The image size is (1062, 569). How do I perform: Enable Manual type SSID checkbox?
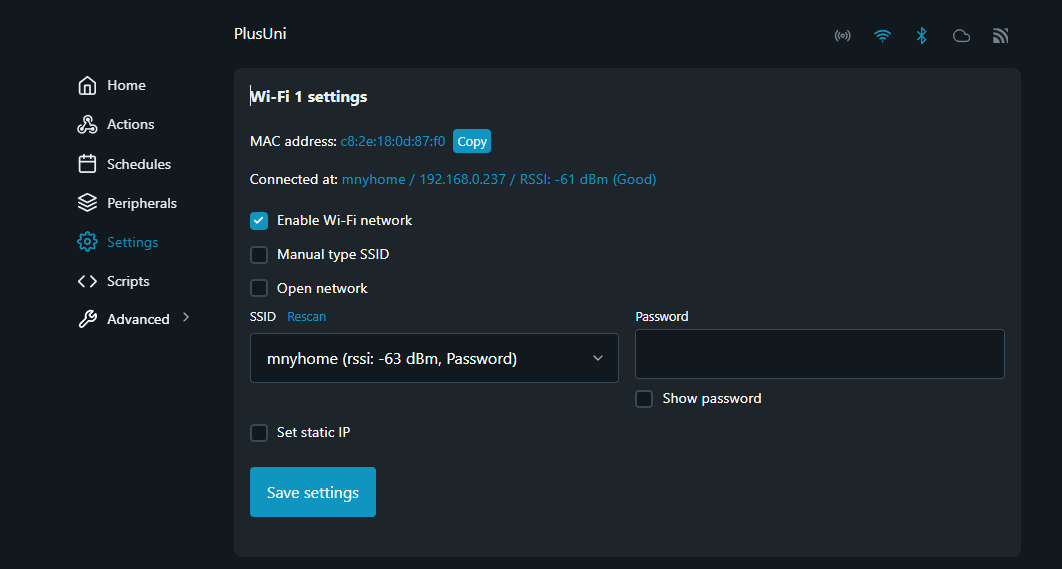[x=259, y=255]
